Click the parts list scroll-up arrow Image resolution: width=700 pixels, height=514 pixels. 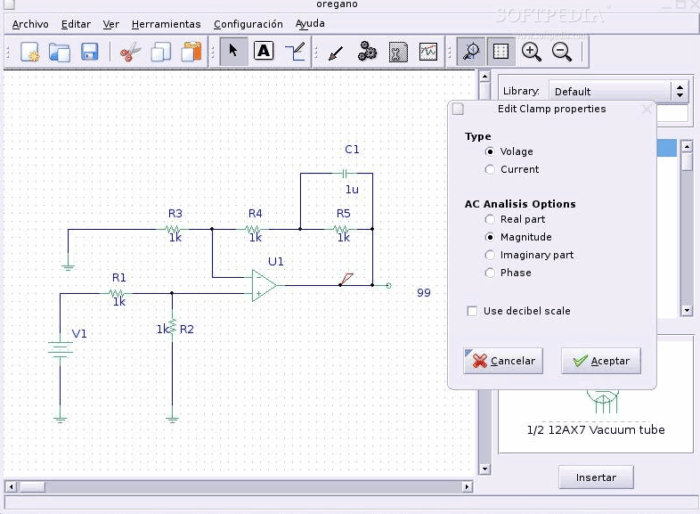[687, 146]
